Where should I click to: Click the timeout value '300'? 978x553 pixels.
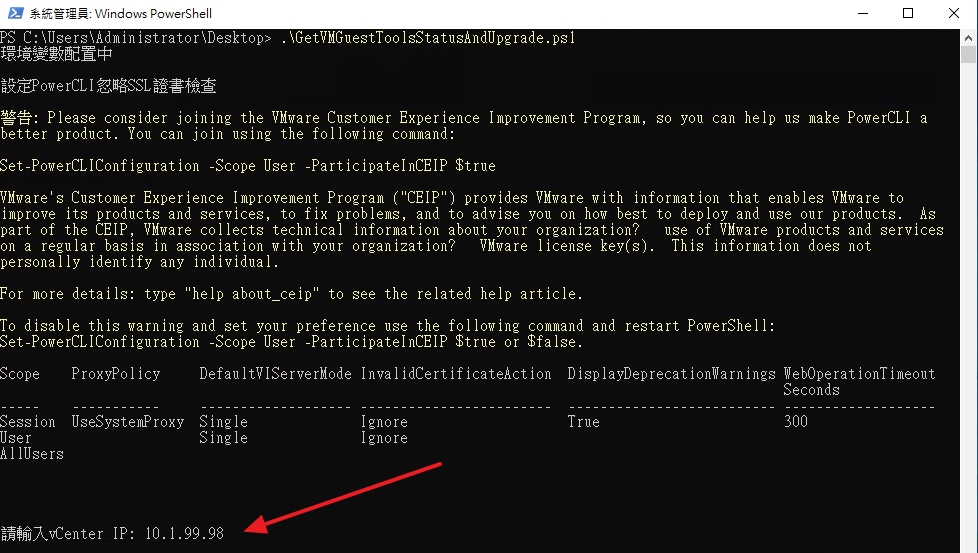pos(796,422)
